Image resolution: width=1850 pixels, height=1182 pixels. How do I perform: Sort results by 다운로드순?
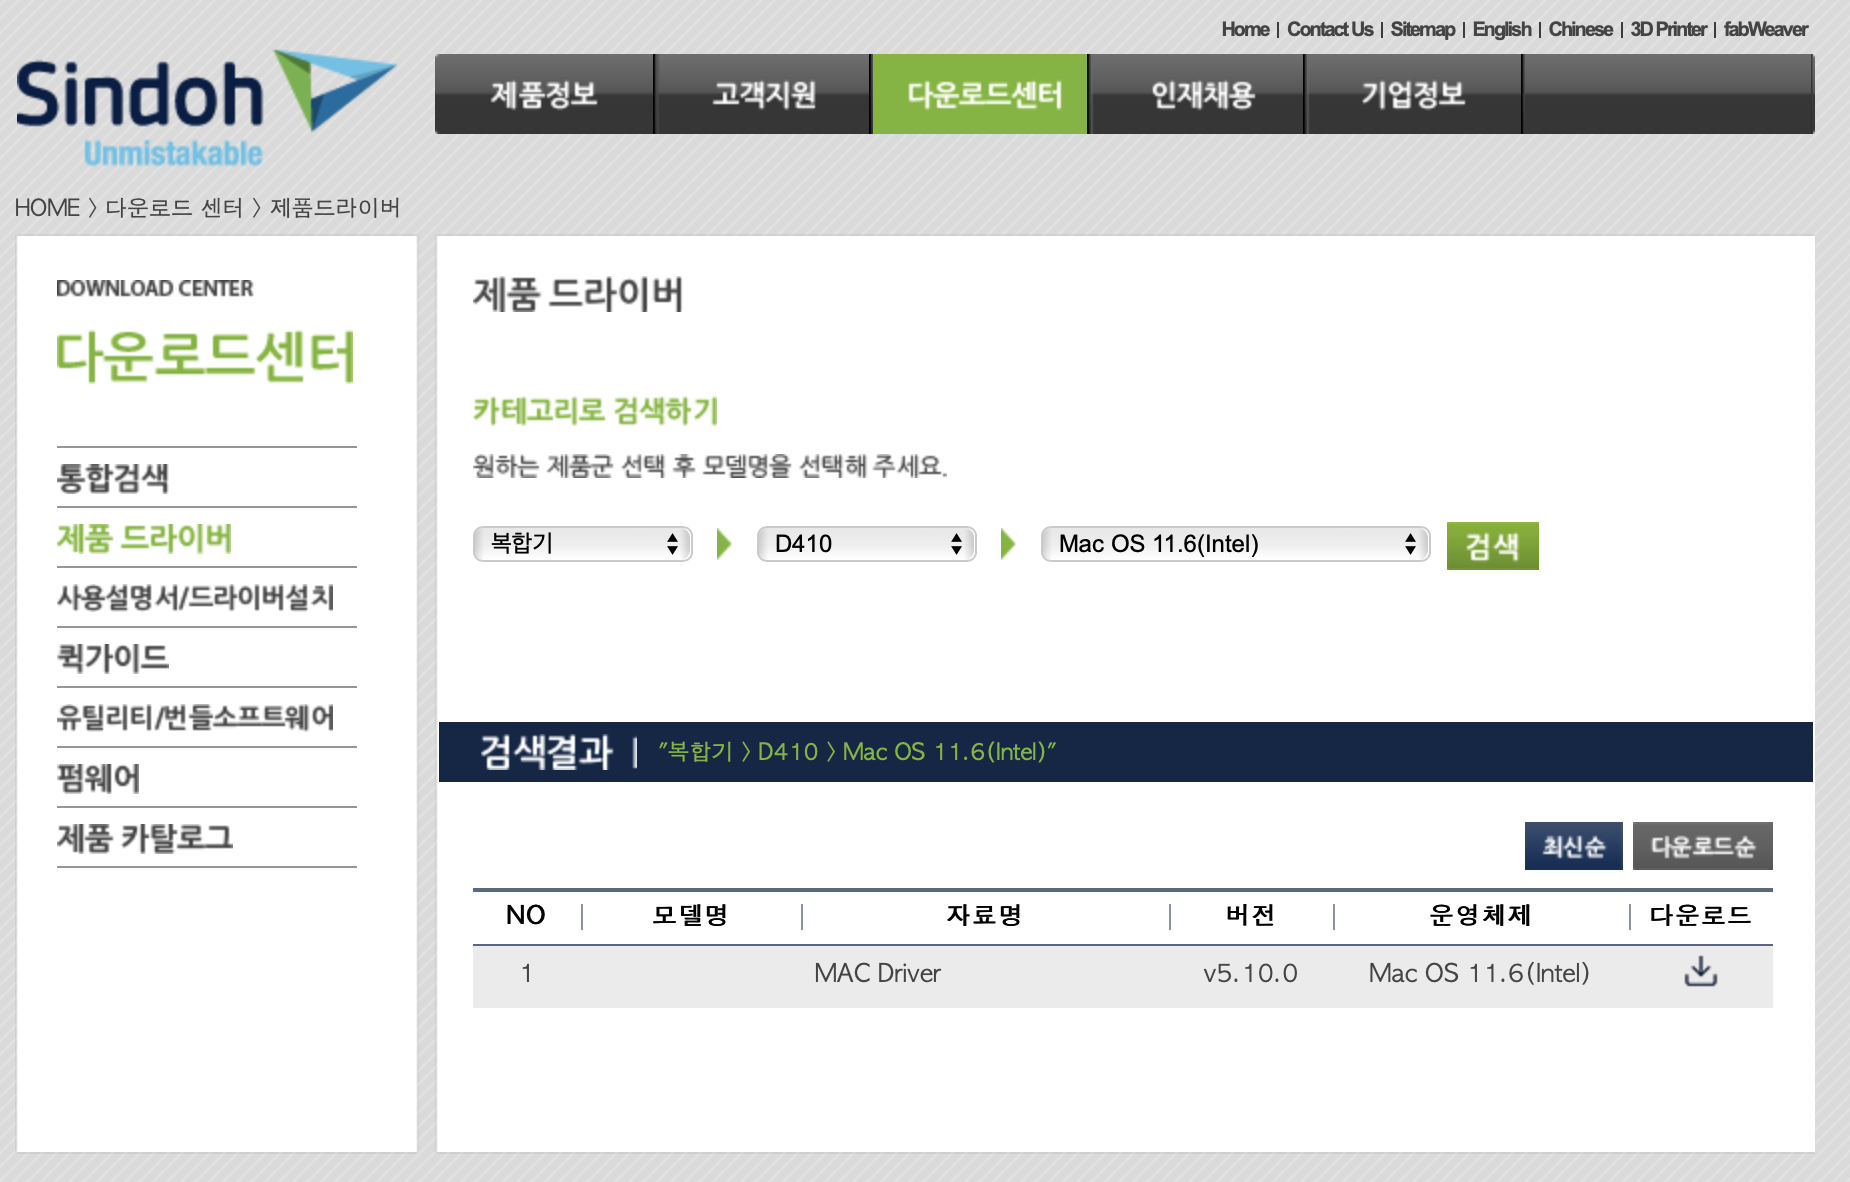1702,846
